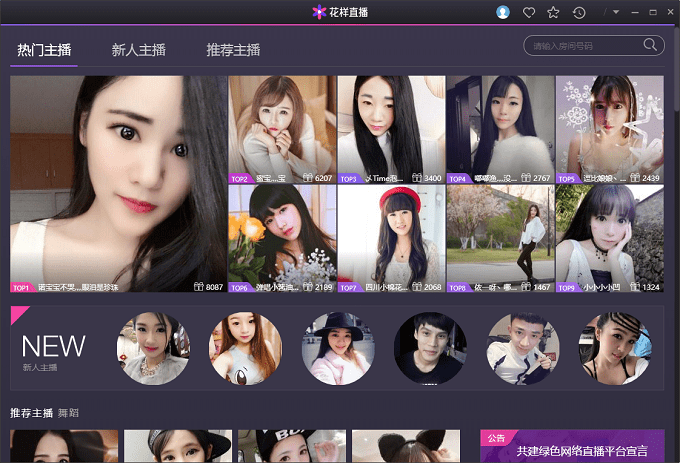Expand the title bar dropdown arrow menu
This screenshot has height=463, width=680.
pyautogui.click(x=616, y=12)
